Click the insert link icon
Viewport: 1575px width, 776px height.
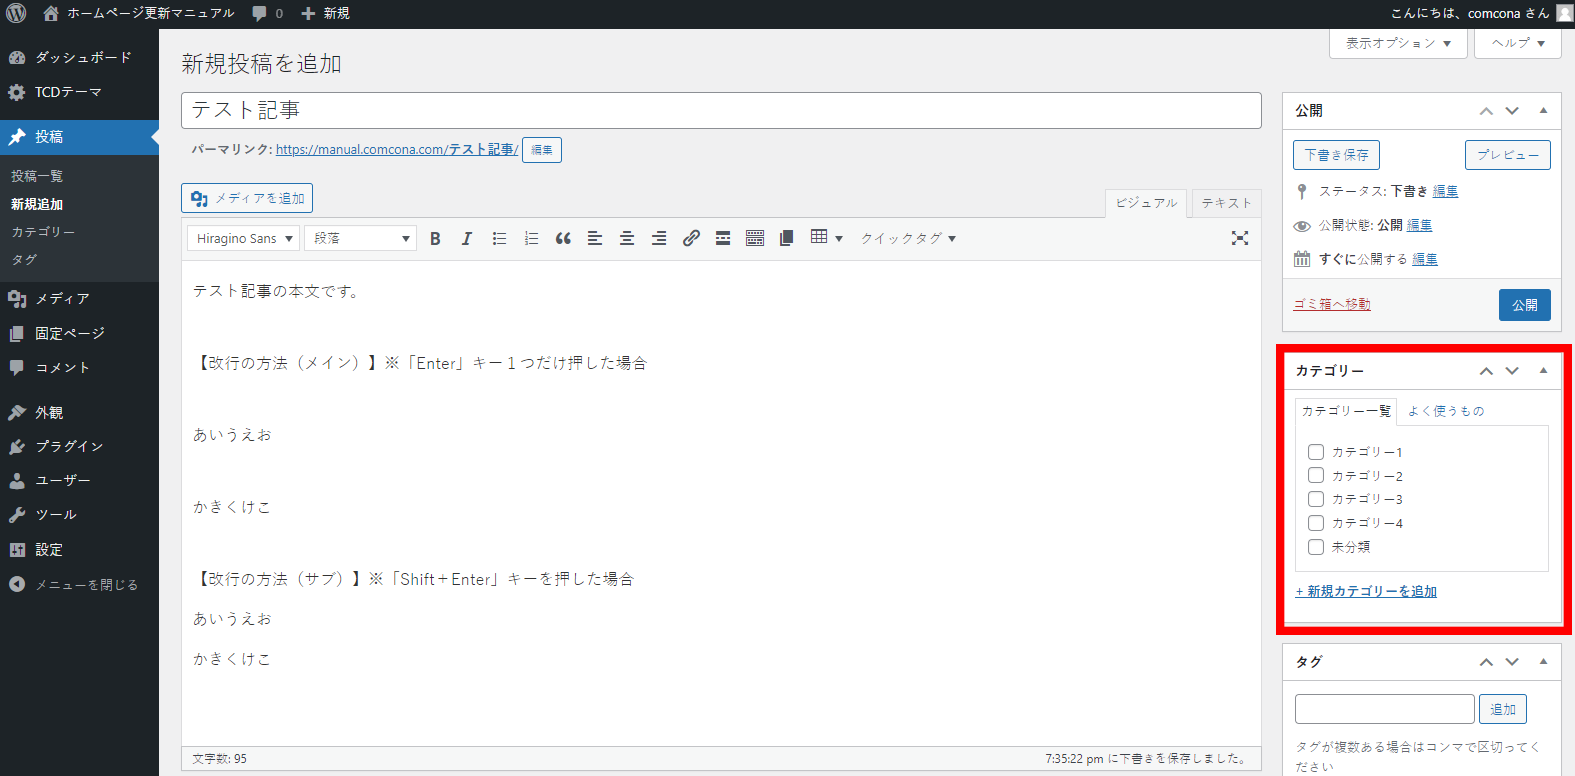[691, 239]
